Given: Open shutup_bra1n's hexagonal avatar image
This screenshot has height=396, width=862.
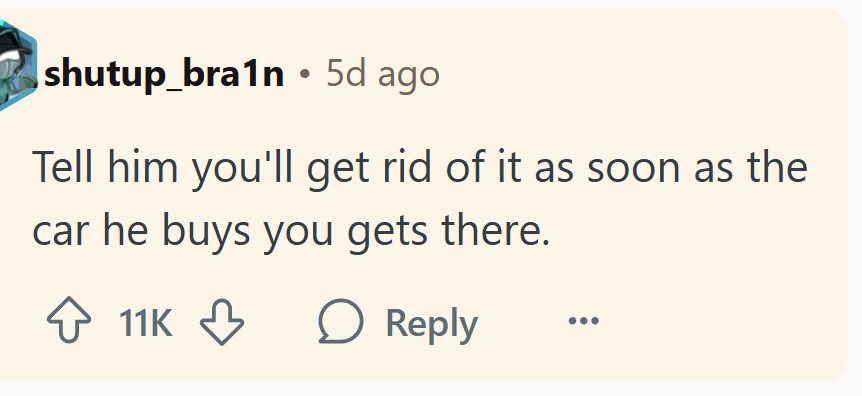Looking at the screenshot, I should point(18,65).
